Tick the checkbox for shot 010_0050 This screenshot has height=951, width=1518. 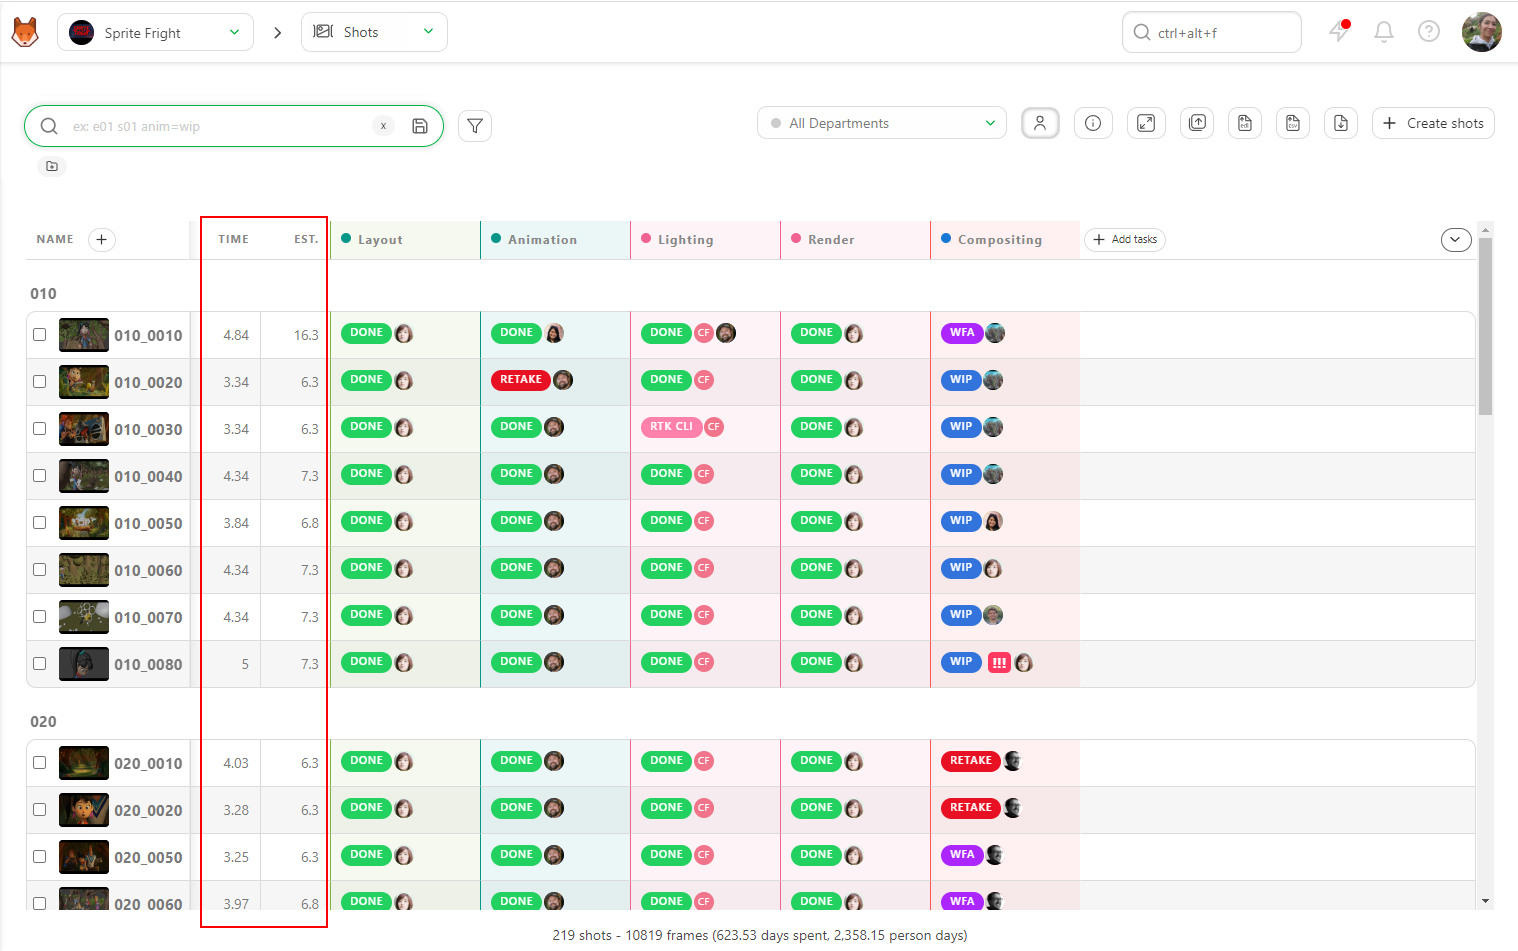coord(39,522)
